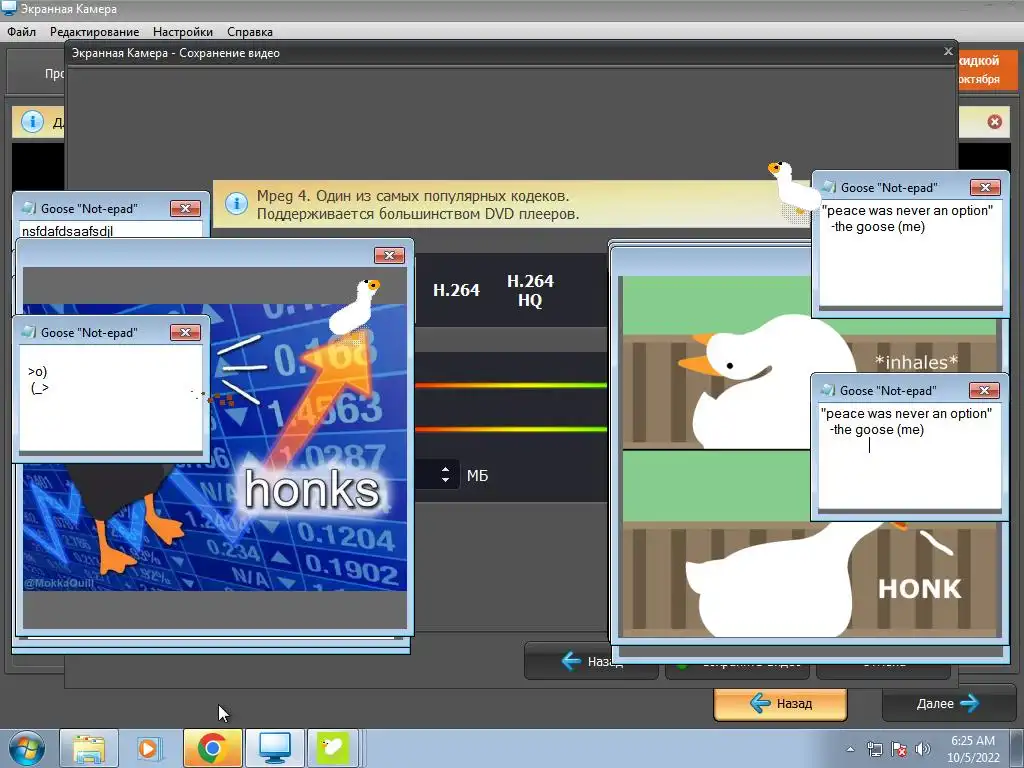Screen dimensions: 1024x768
Task: Click the notepad icon in upper-right Not-epad title
Action: [x=829, y=187]
